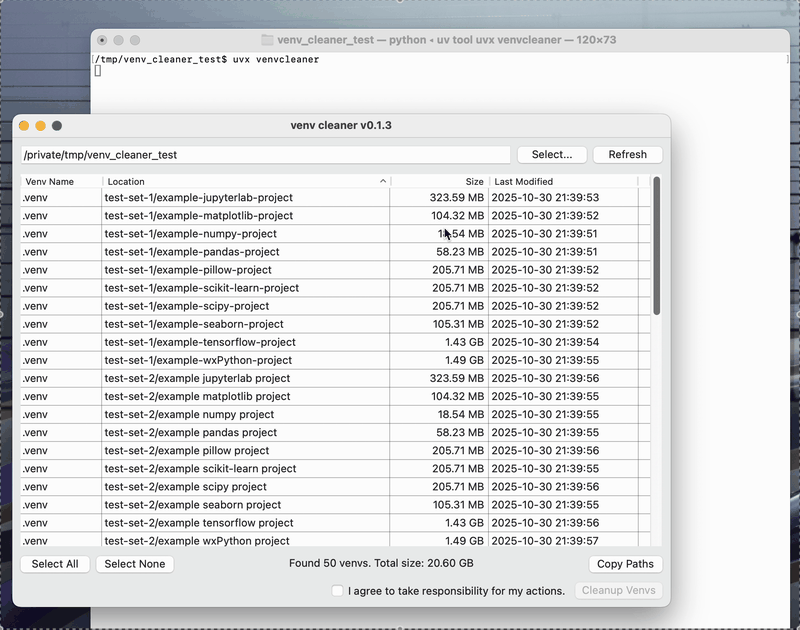Click the Select None button
This screenshot has width=800, height=630.
coord(135,564)
